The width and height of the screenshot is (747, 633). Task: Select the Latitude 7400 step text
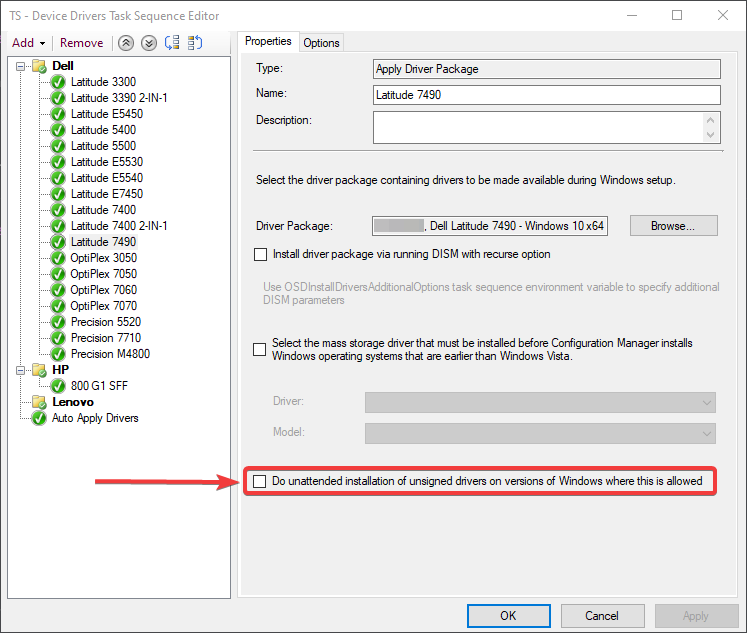point(103,210)
